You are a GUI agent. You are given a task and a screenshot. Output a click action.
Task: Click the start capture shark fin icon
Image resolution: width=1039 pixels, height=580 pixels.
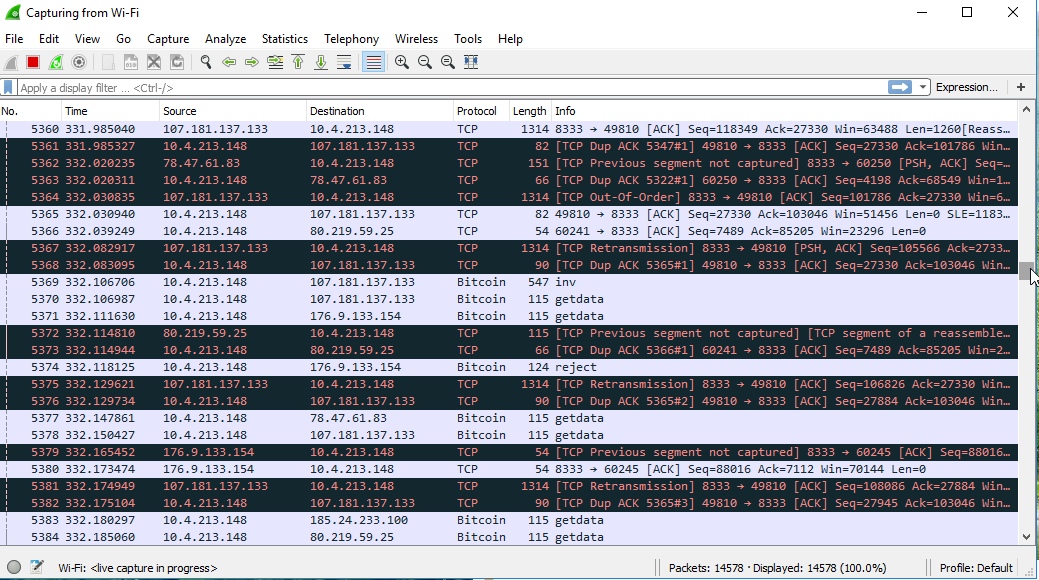point(11,62)
